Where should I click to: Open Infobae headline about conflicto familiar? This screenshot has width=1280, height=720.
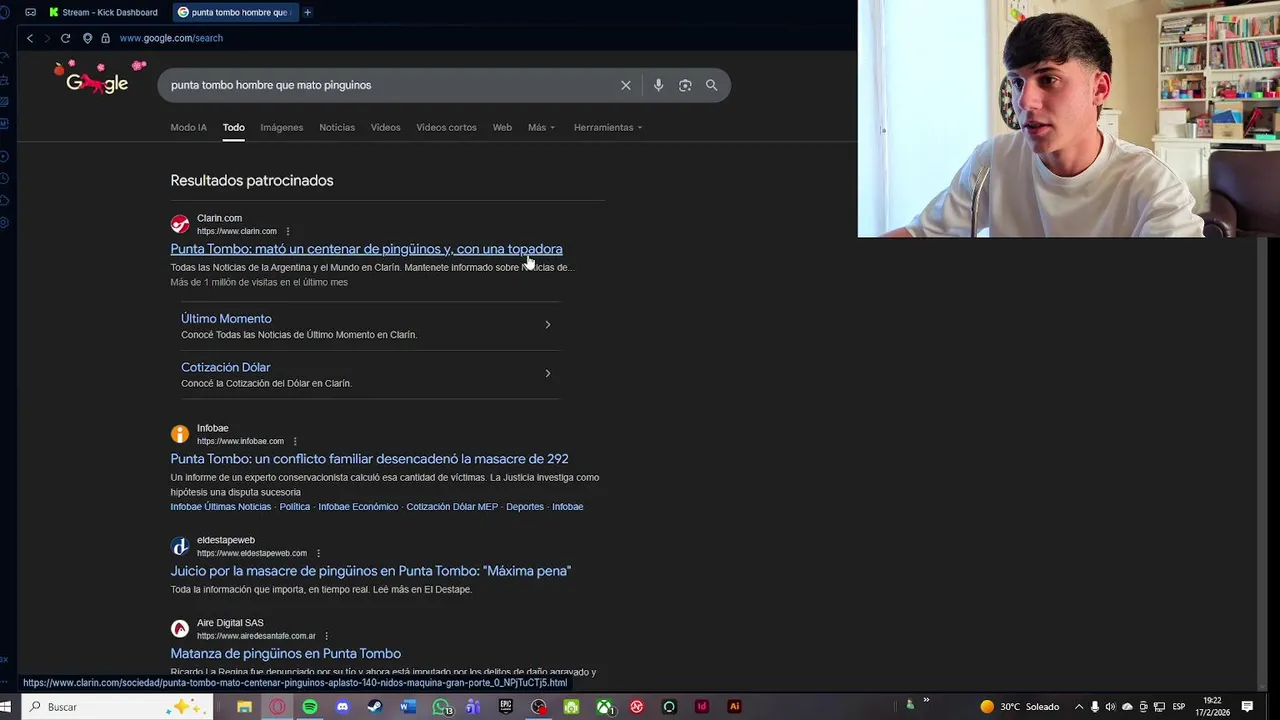(369, 459)
